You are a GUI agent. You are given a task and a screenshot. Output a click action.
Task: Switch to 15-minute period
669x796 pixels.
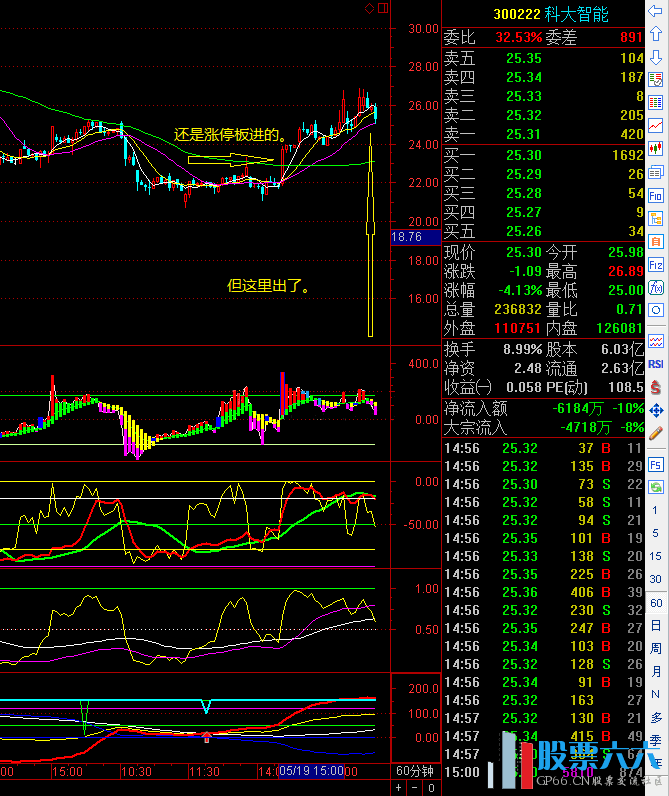click(x=656, y=556)
